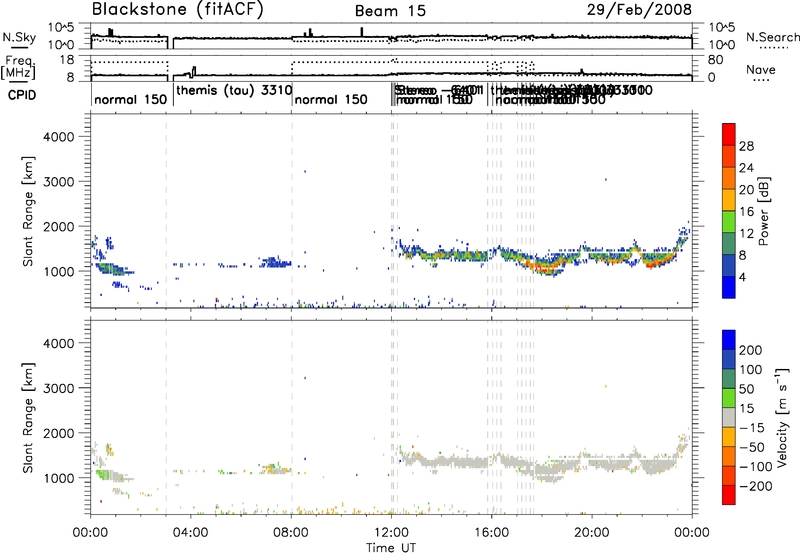Click the '-200' value on velocity scale
The height and width of the screenshot is (554, 800).
click(x=756, y=487)
